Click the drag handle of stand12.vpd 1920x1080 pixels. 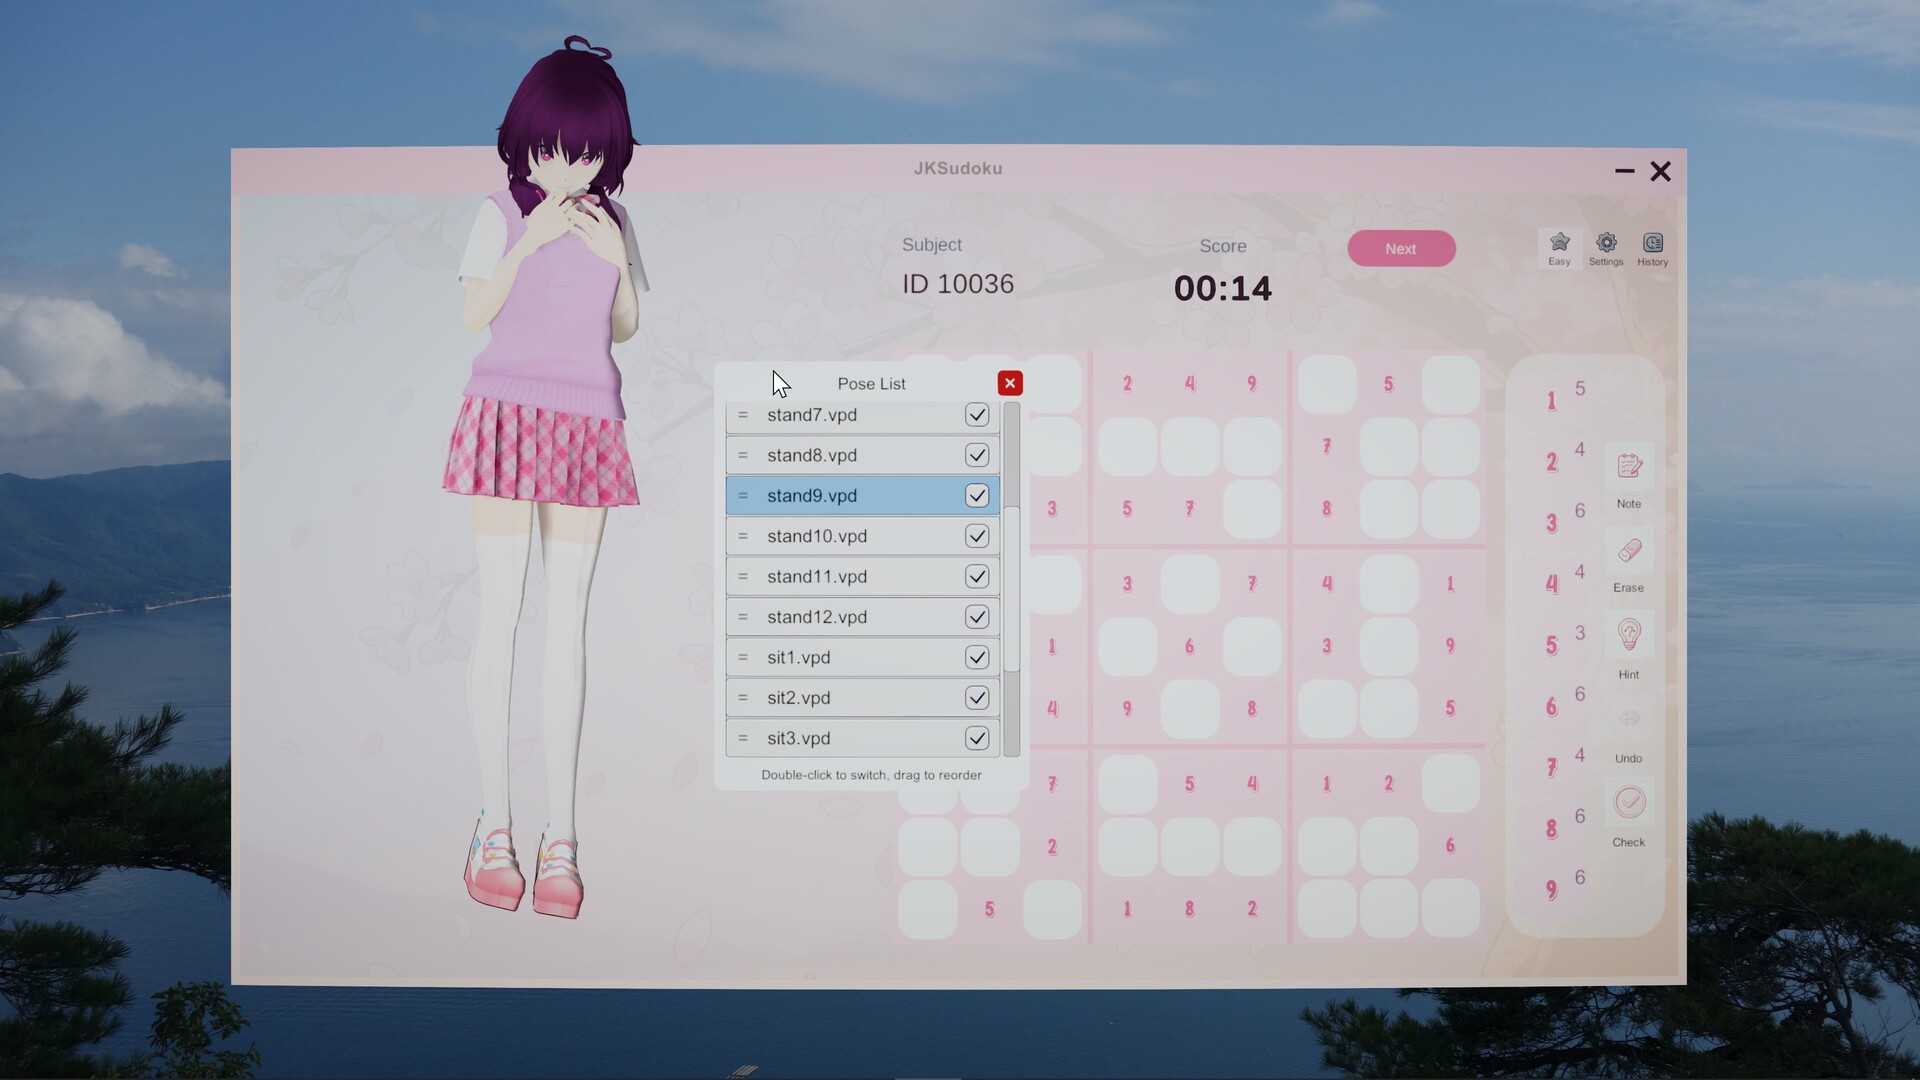[743, 617]
